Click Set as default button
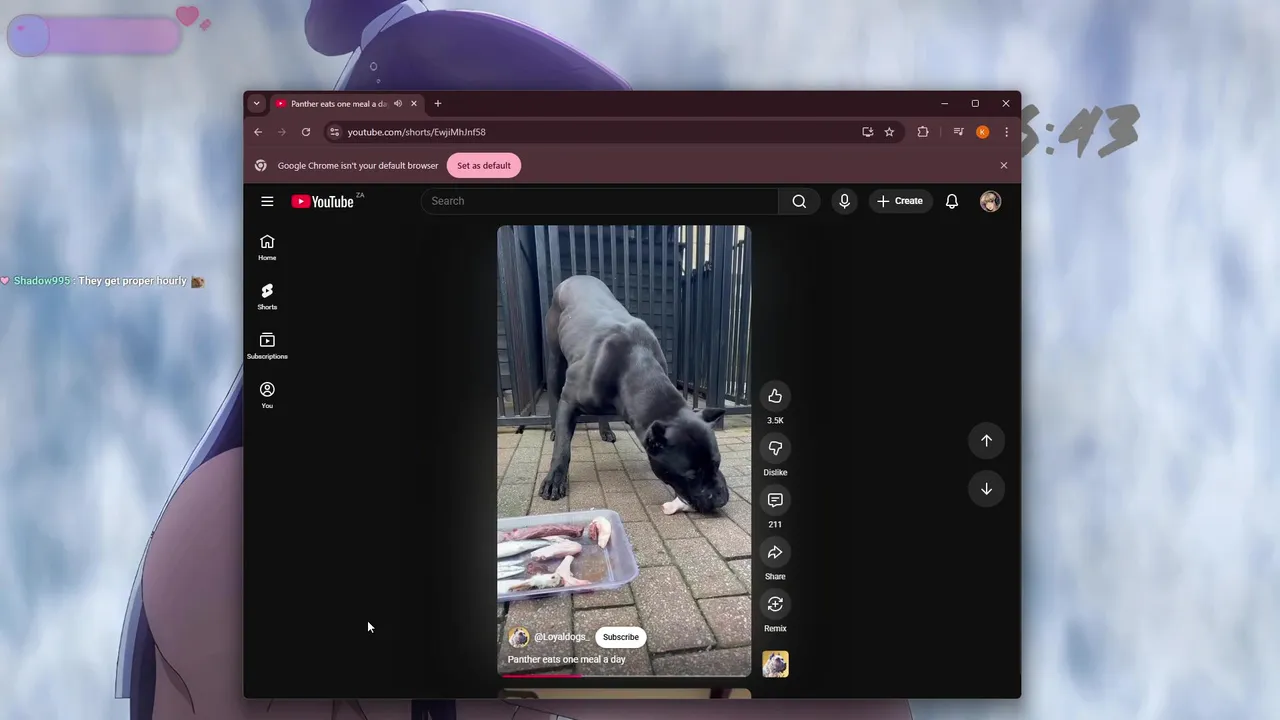This screenshot has width=1280, height=720. (x=484, y=166)
